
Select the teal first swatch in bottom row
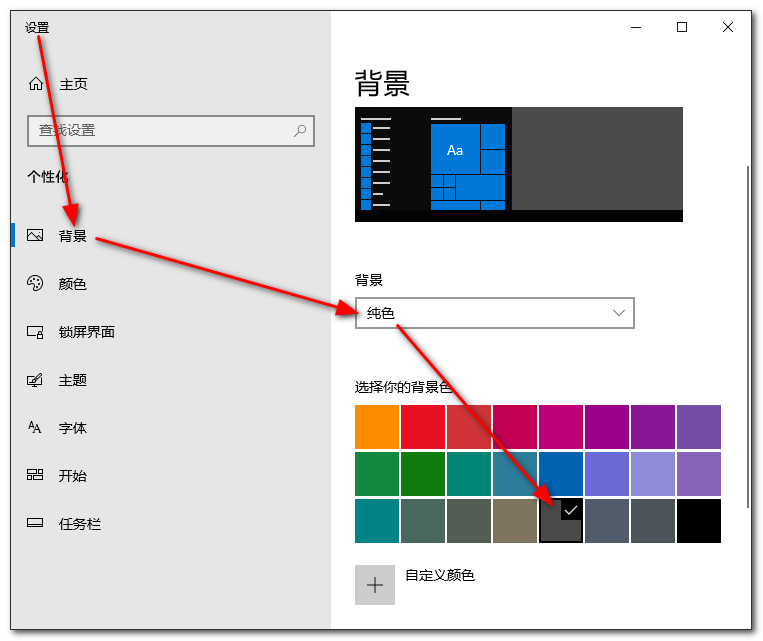[377, 520]
